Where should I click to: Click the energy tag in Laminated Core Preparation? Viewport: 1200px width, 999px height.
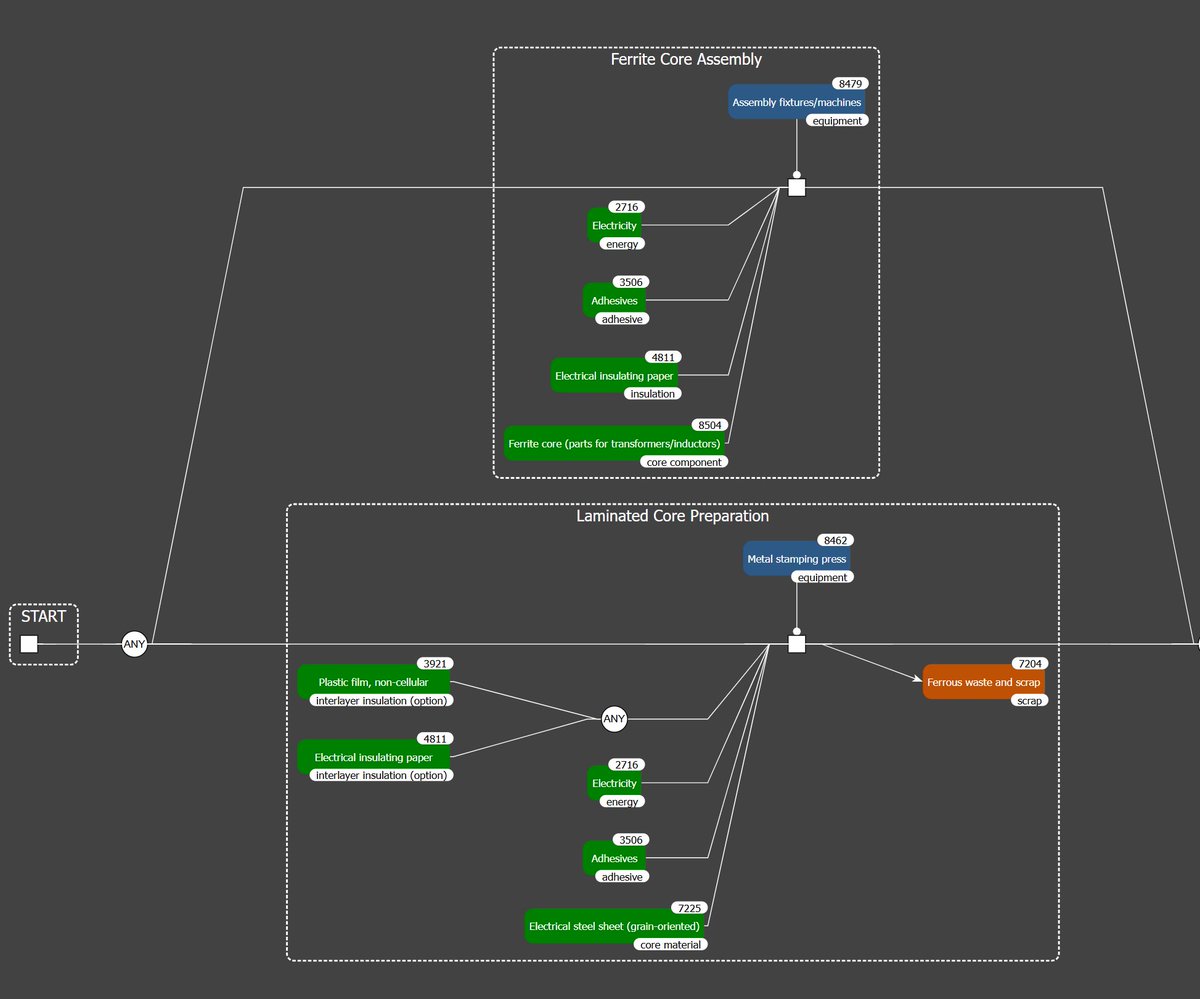pyautogui.click(x=622, y=801)
